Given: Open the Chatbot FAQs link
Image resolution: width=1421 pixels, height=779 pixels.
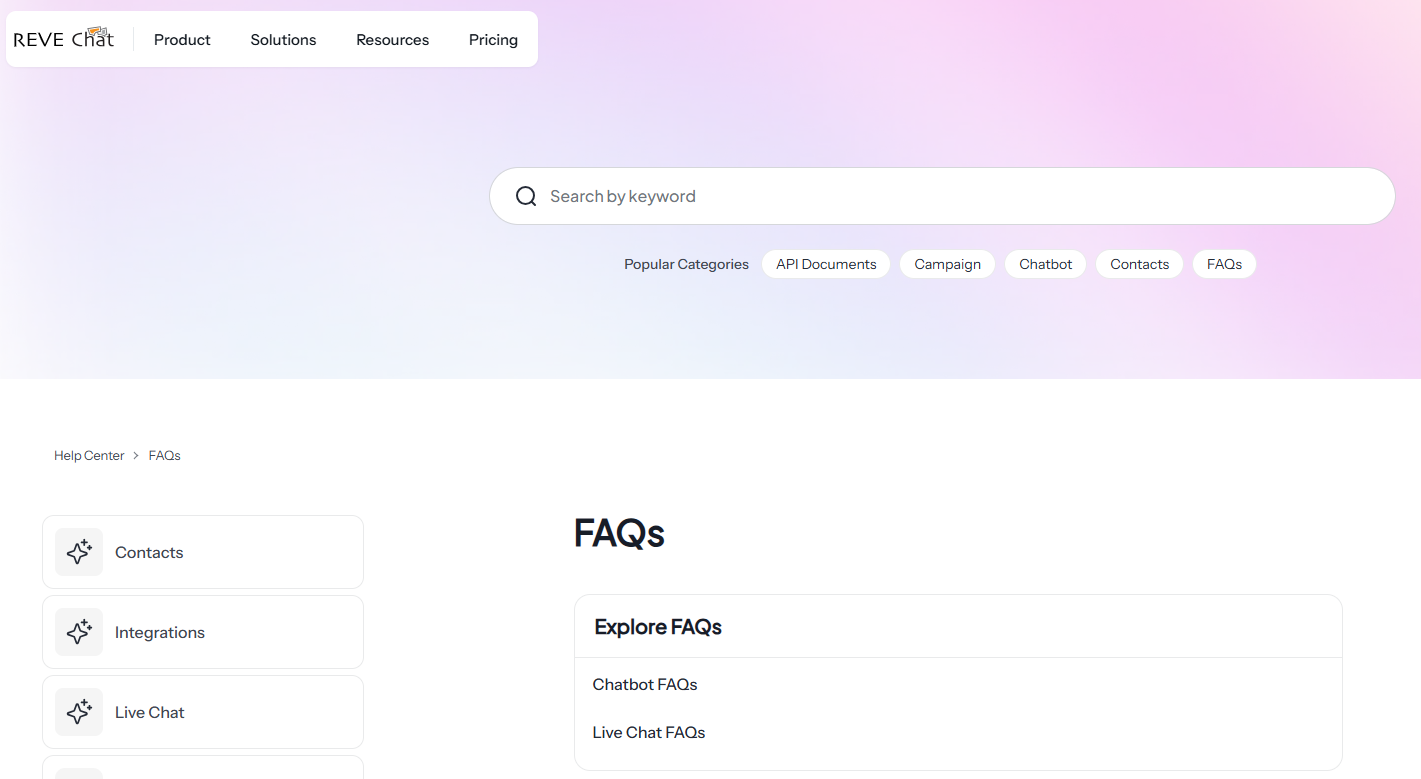Looking at the screenshot, I should click(645, 684).
